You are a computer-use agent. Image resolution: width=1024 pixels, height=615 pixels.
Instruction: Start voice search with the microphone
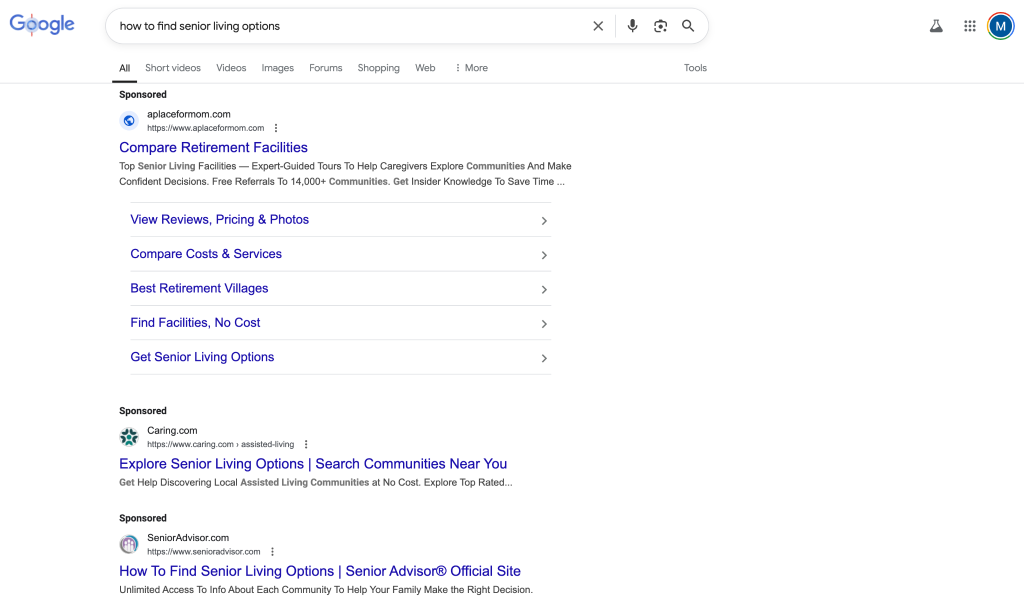pos(632,26)
